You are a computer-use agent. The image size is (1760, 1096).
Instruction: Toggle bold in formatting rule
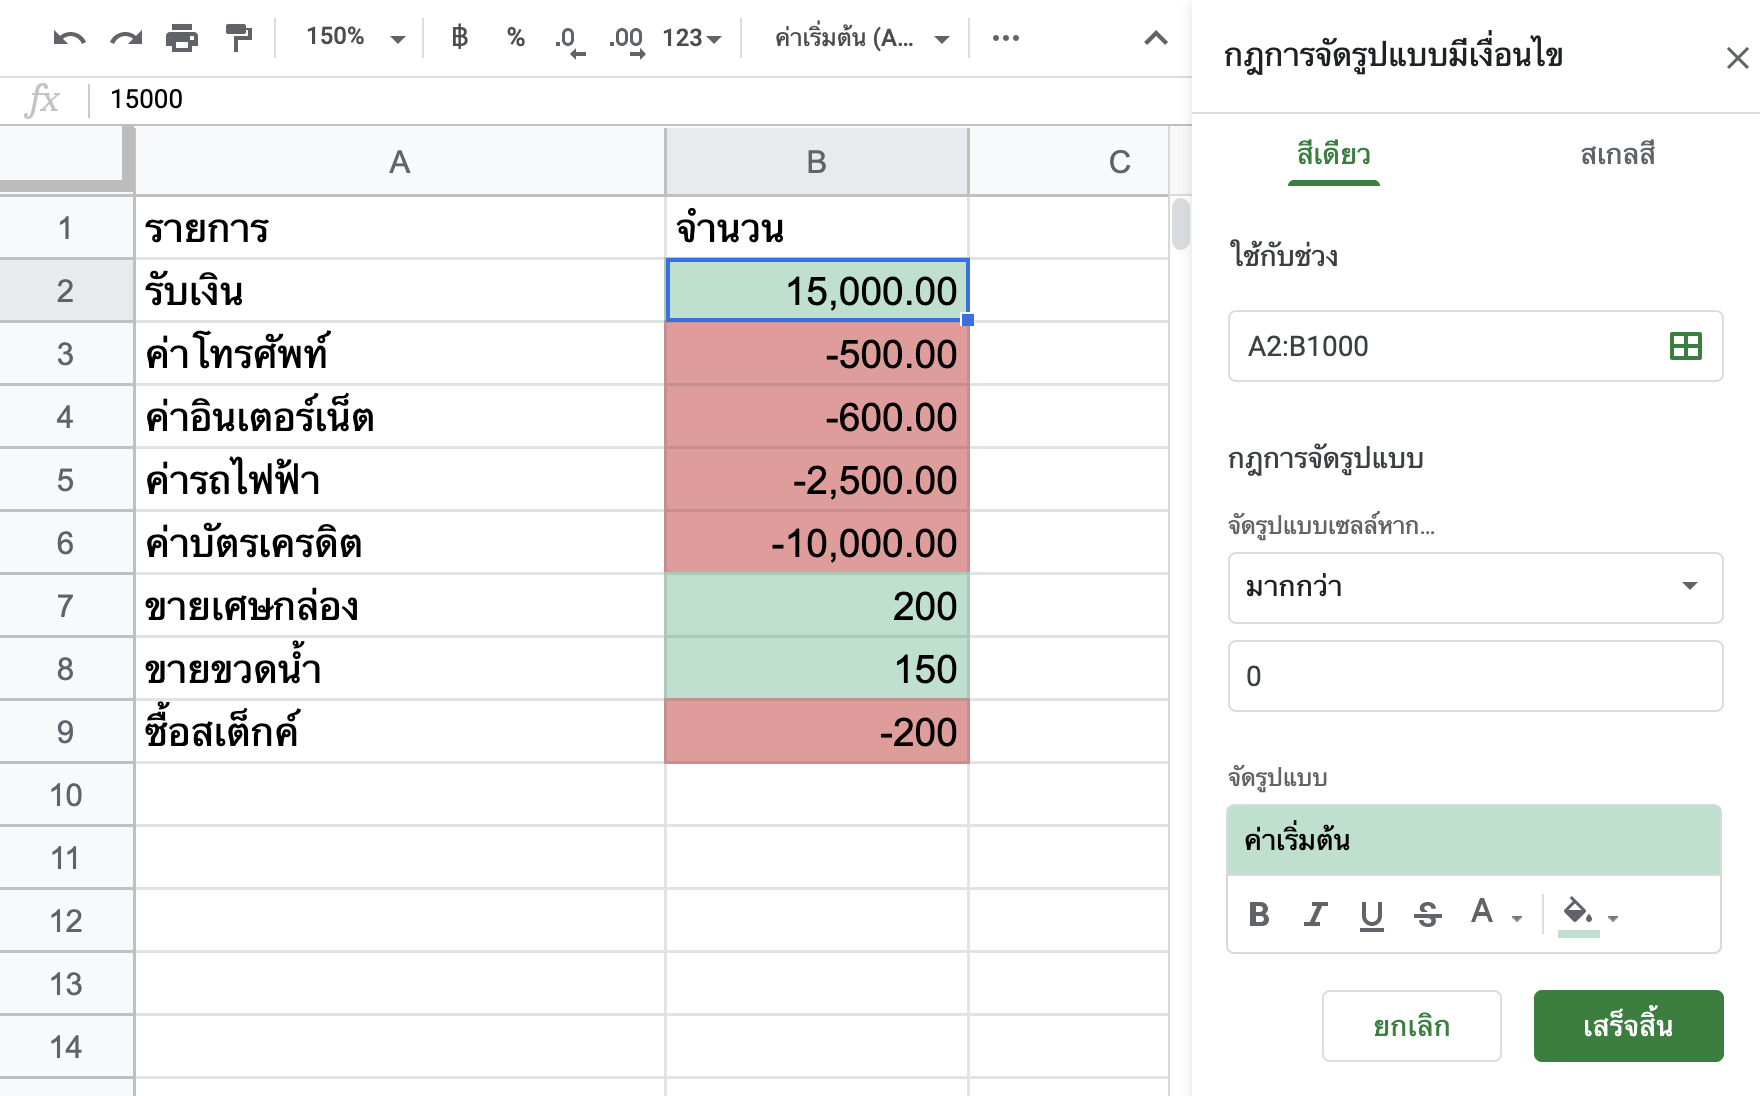point(1259,914)
